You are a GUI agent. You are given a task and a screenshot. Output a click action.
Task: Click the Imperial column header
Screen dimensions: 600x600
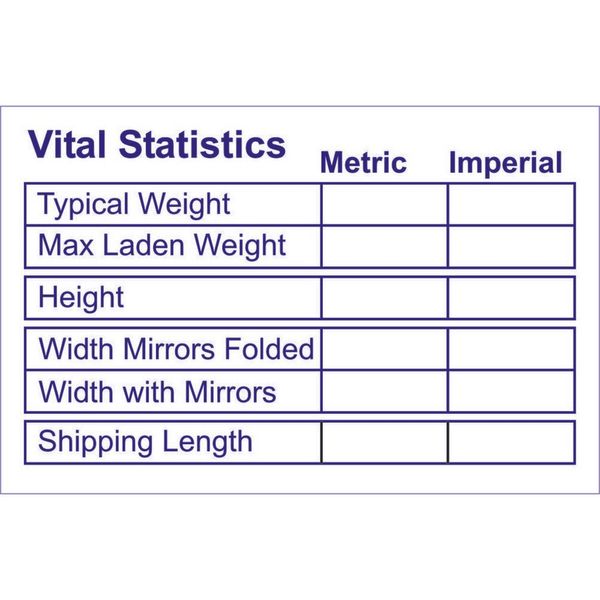point(505,163)
